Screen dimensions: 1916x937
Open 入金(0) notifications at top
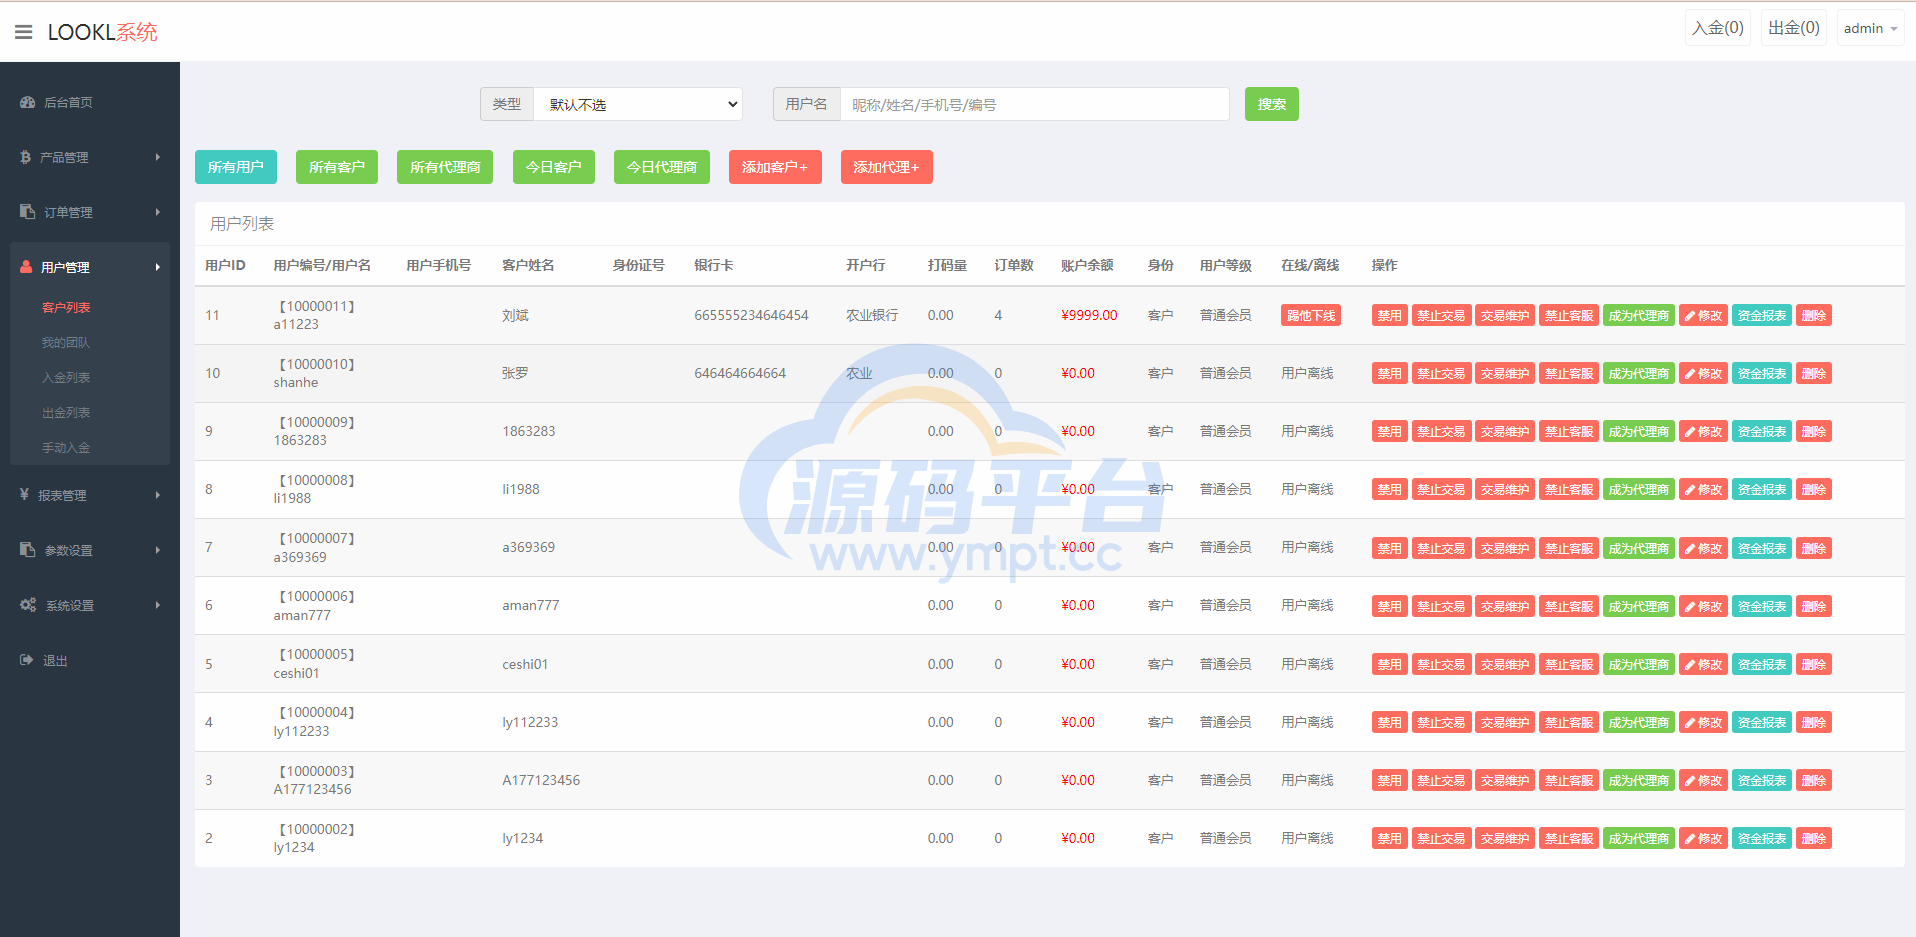coord(1718,28)
